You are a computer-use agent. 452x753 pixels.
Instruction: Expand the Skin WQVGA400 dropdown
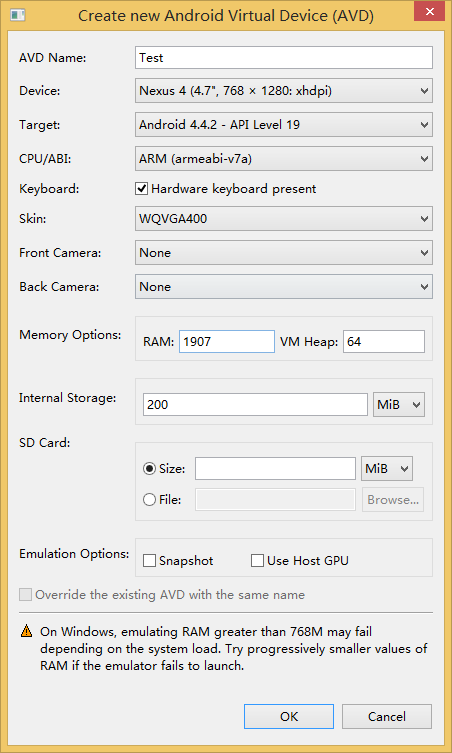pos(284,219)
